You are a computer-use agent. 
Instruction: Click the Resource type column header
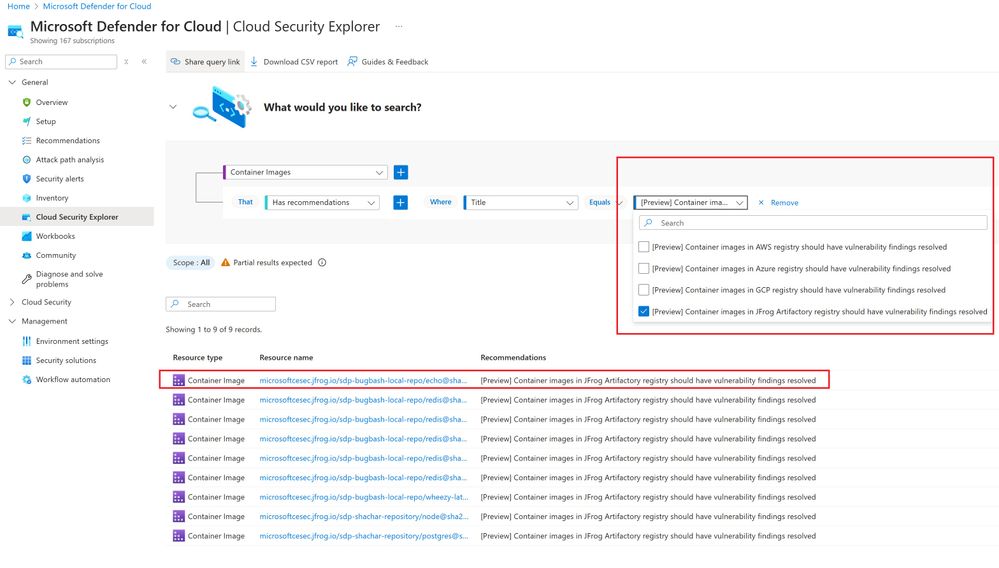[198, 358]
